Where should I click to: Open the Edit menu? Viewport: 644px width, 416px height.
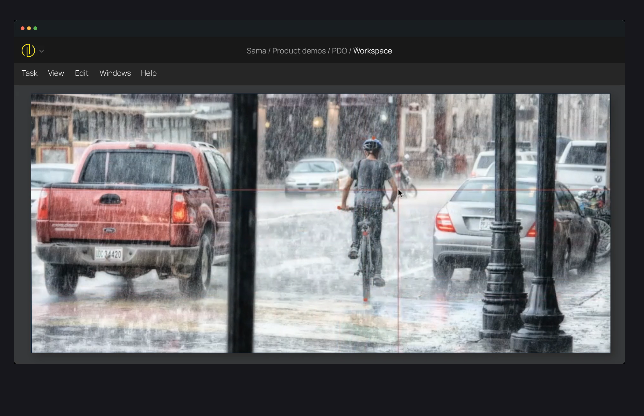coord(82,73)
